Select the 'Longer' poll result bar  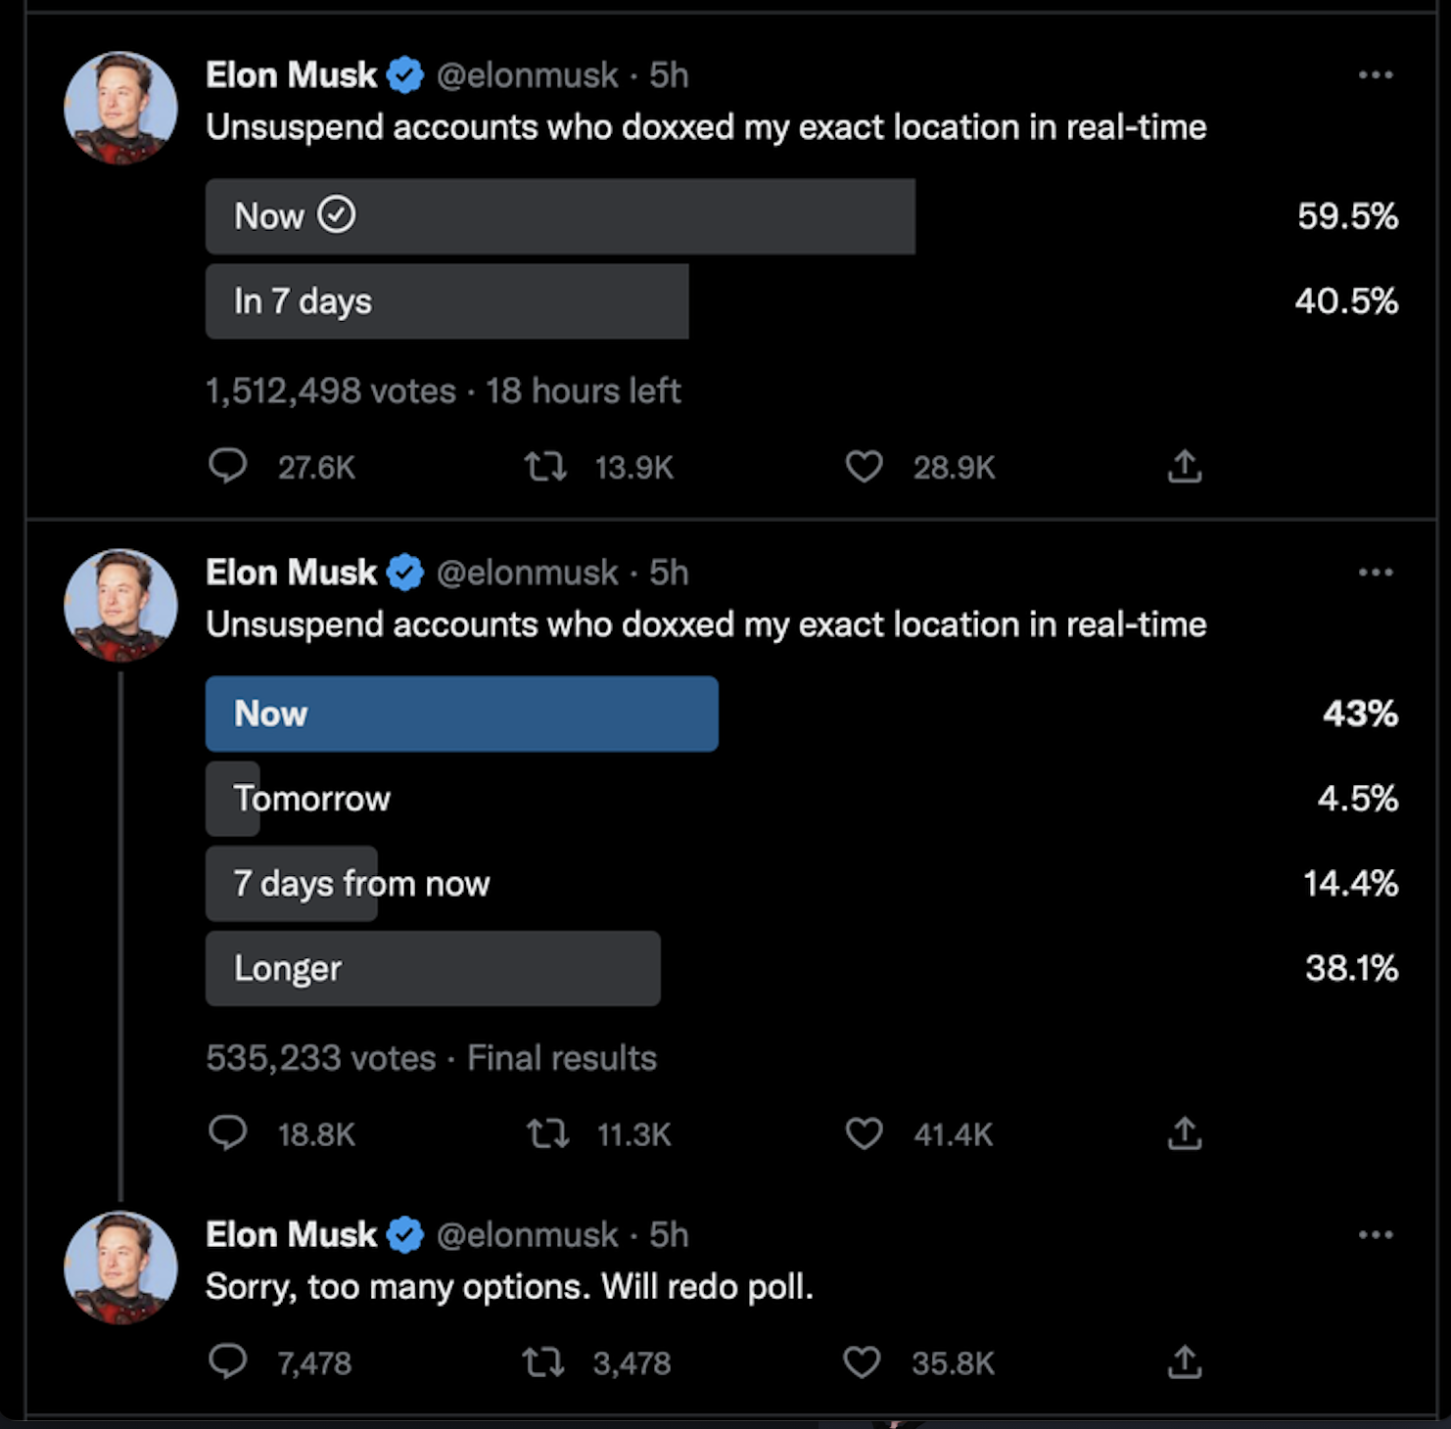(432, 968)
